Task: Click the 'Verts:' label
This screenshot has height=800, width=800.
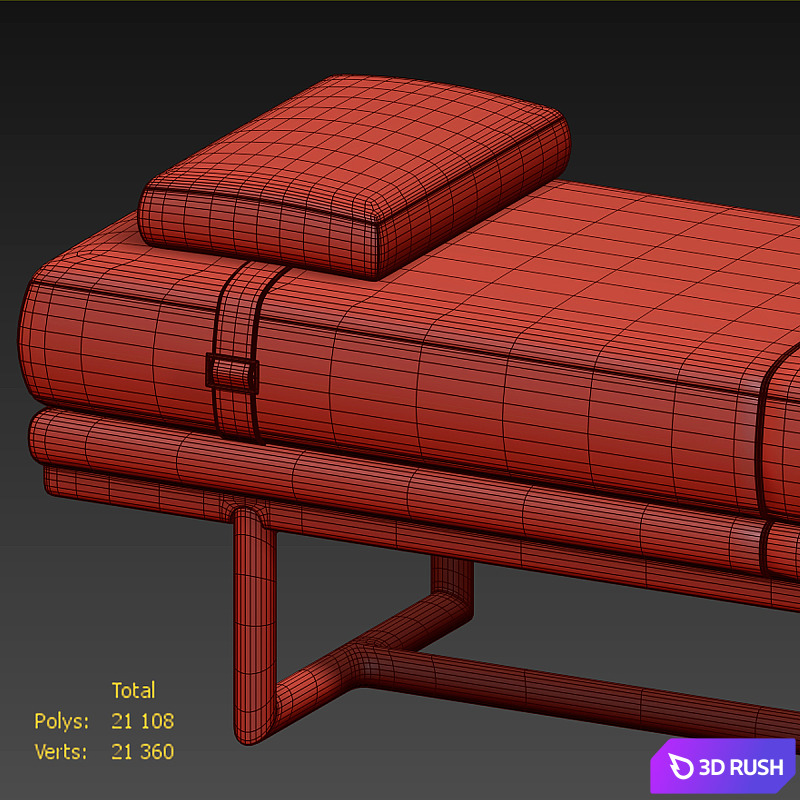Action: tap(61, 752)
